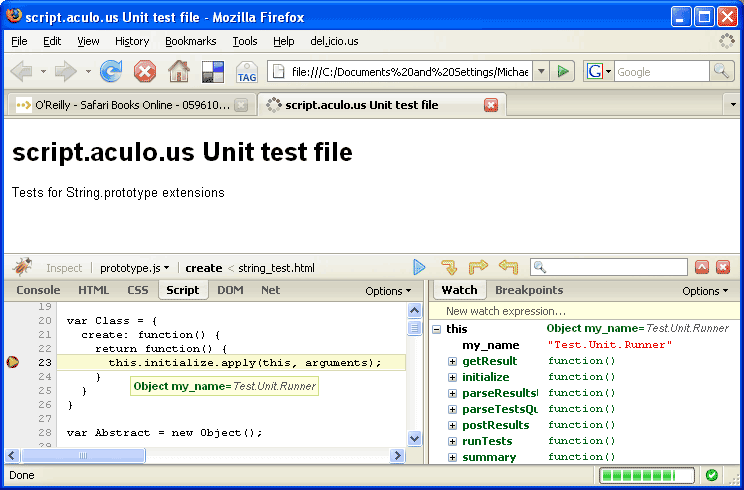
Task: Click the Firebug search box
Action: pyautogui.click(x=609, y=268)
